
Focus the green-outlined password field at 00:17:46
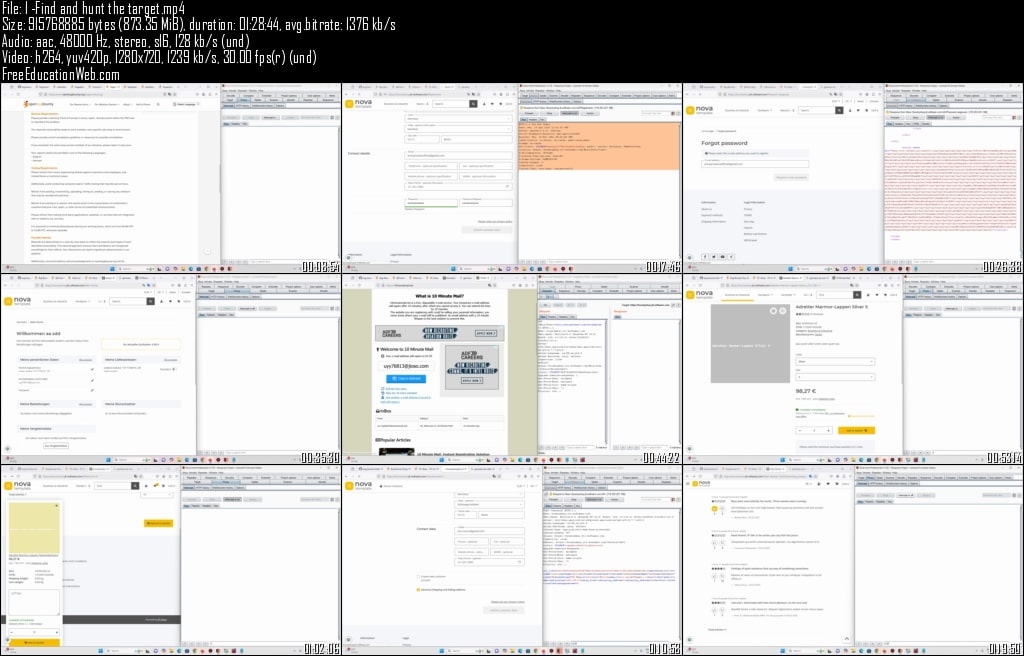(x=430, y=203)
